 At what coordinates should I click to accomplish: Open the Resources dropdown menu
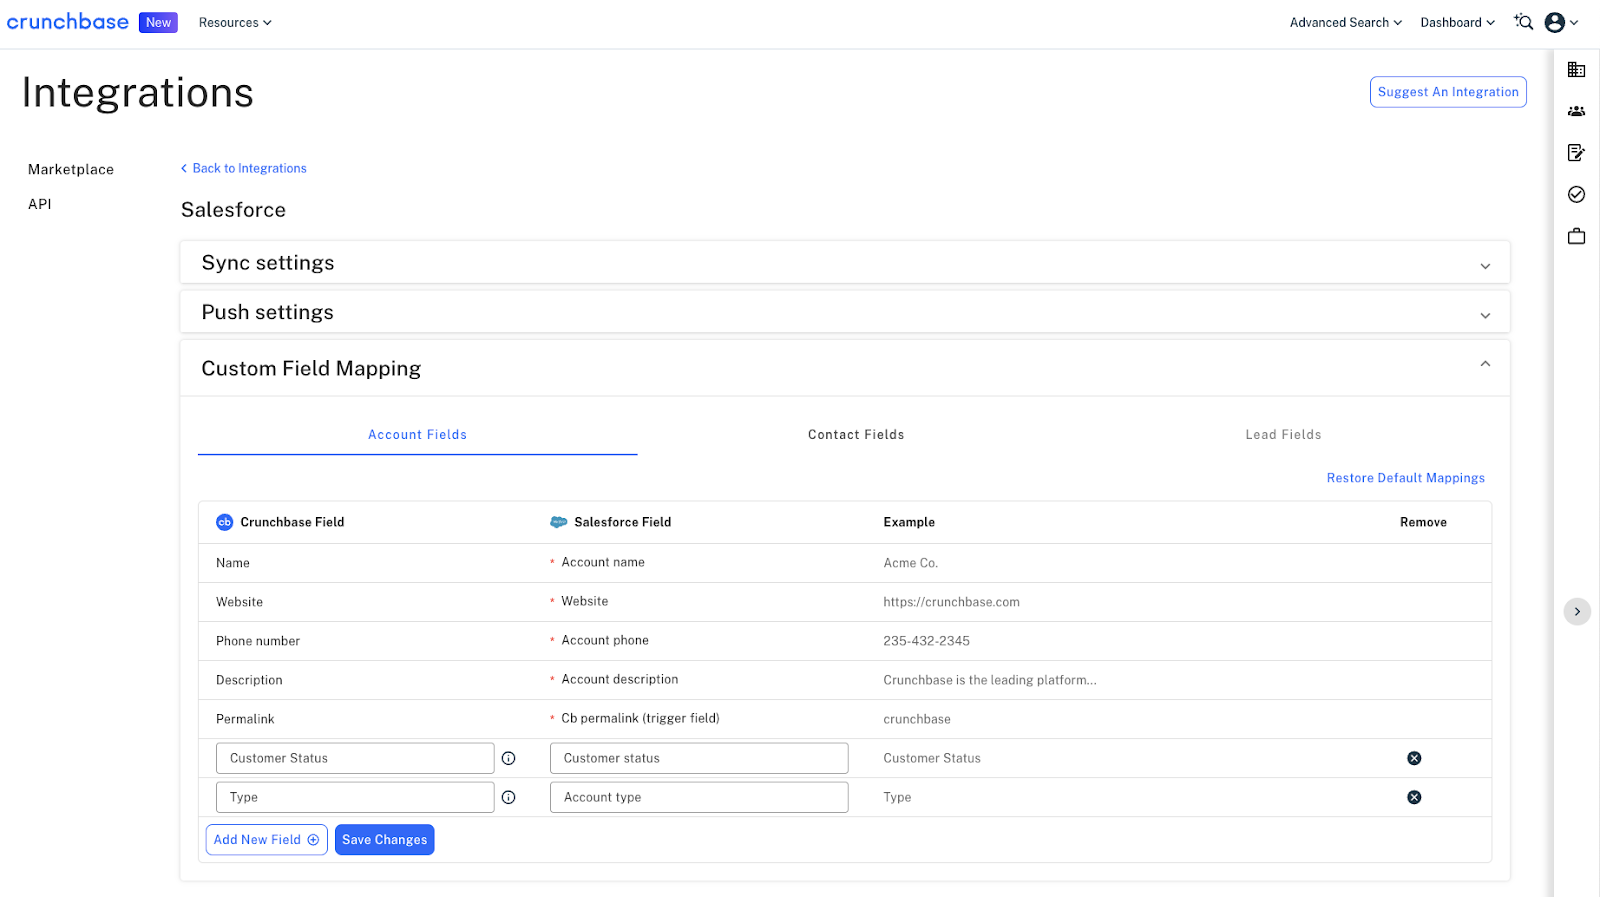tap(235, 22)
